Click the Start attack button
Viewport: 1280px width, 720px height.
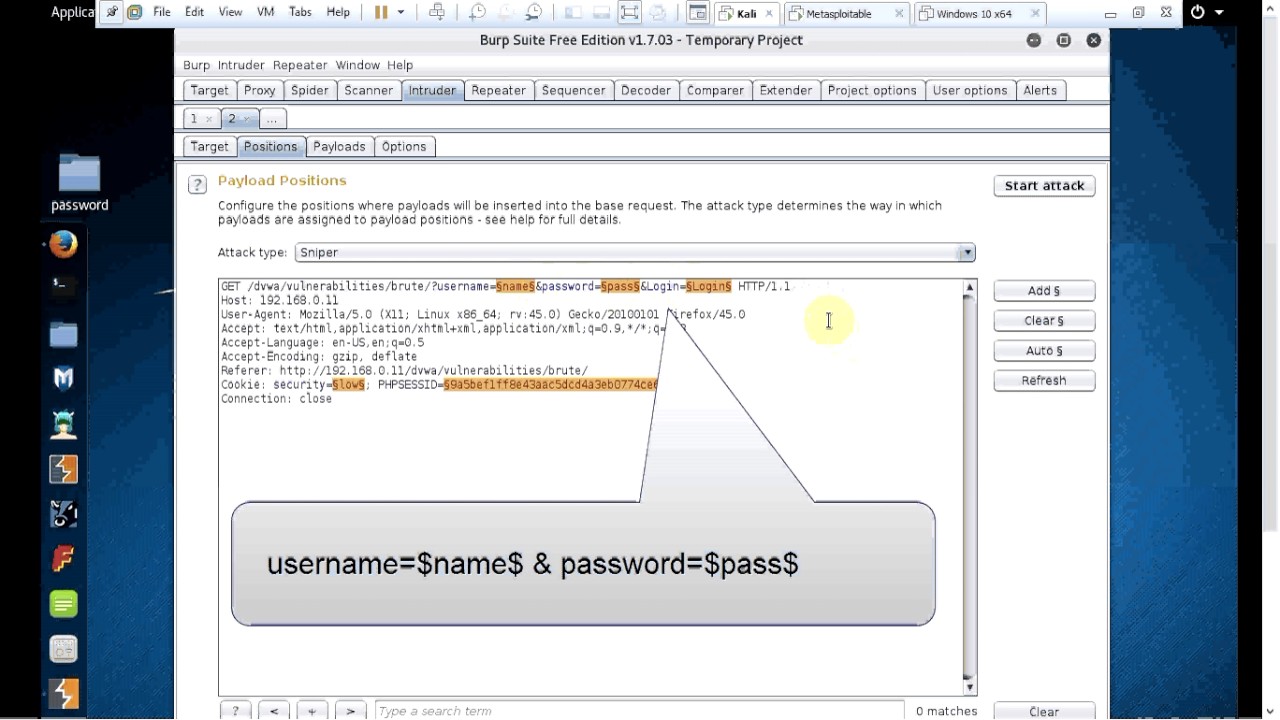point(1044,185)
